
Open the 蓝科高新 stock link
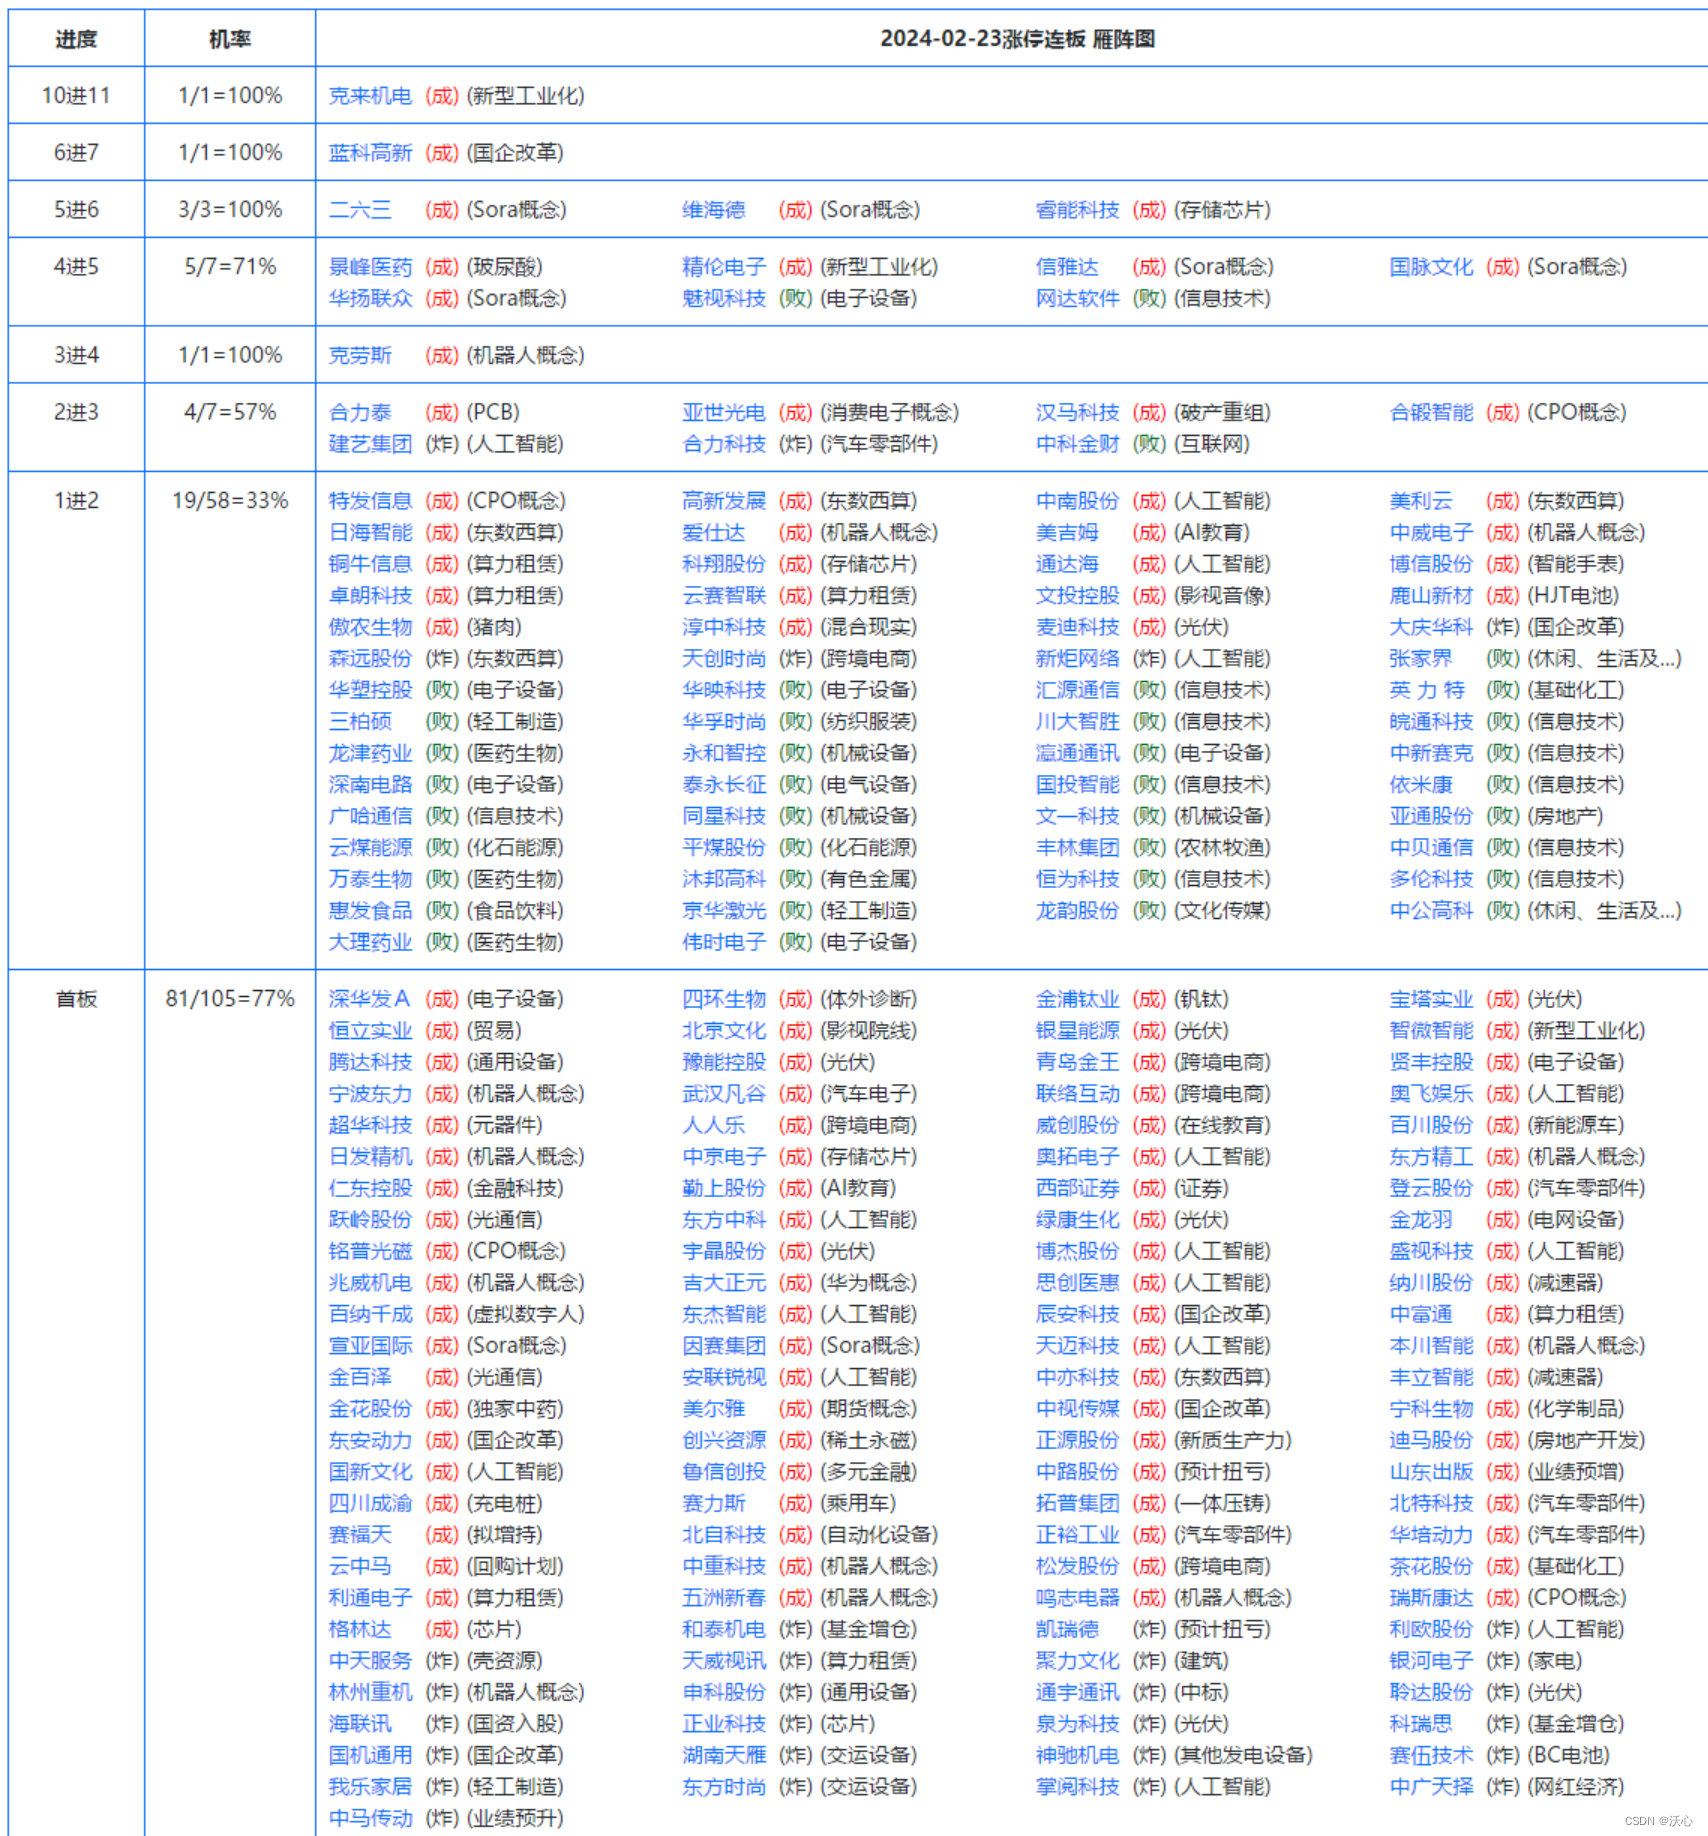[370, 153]
